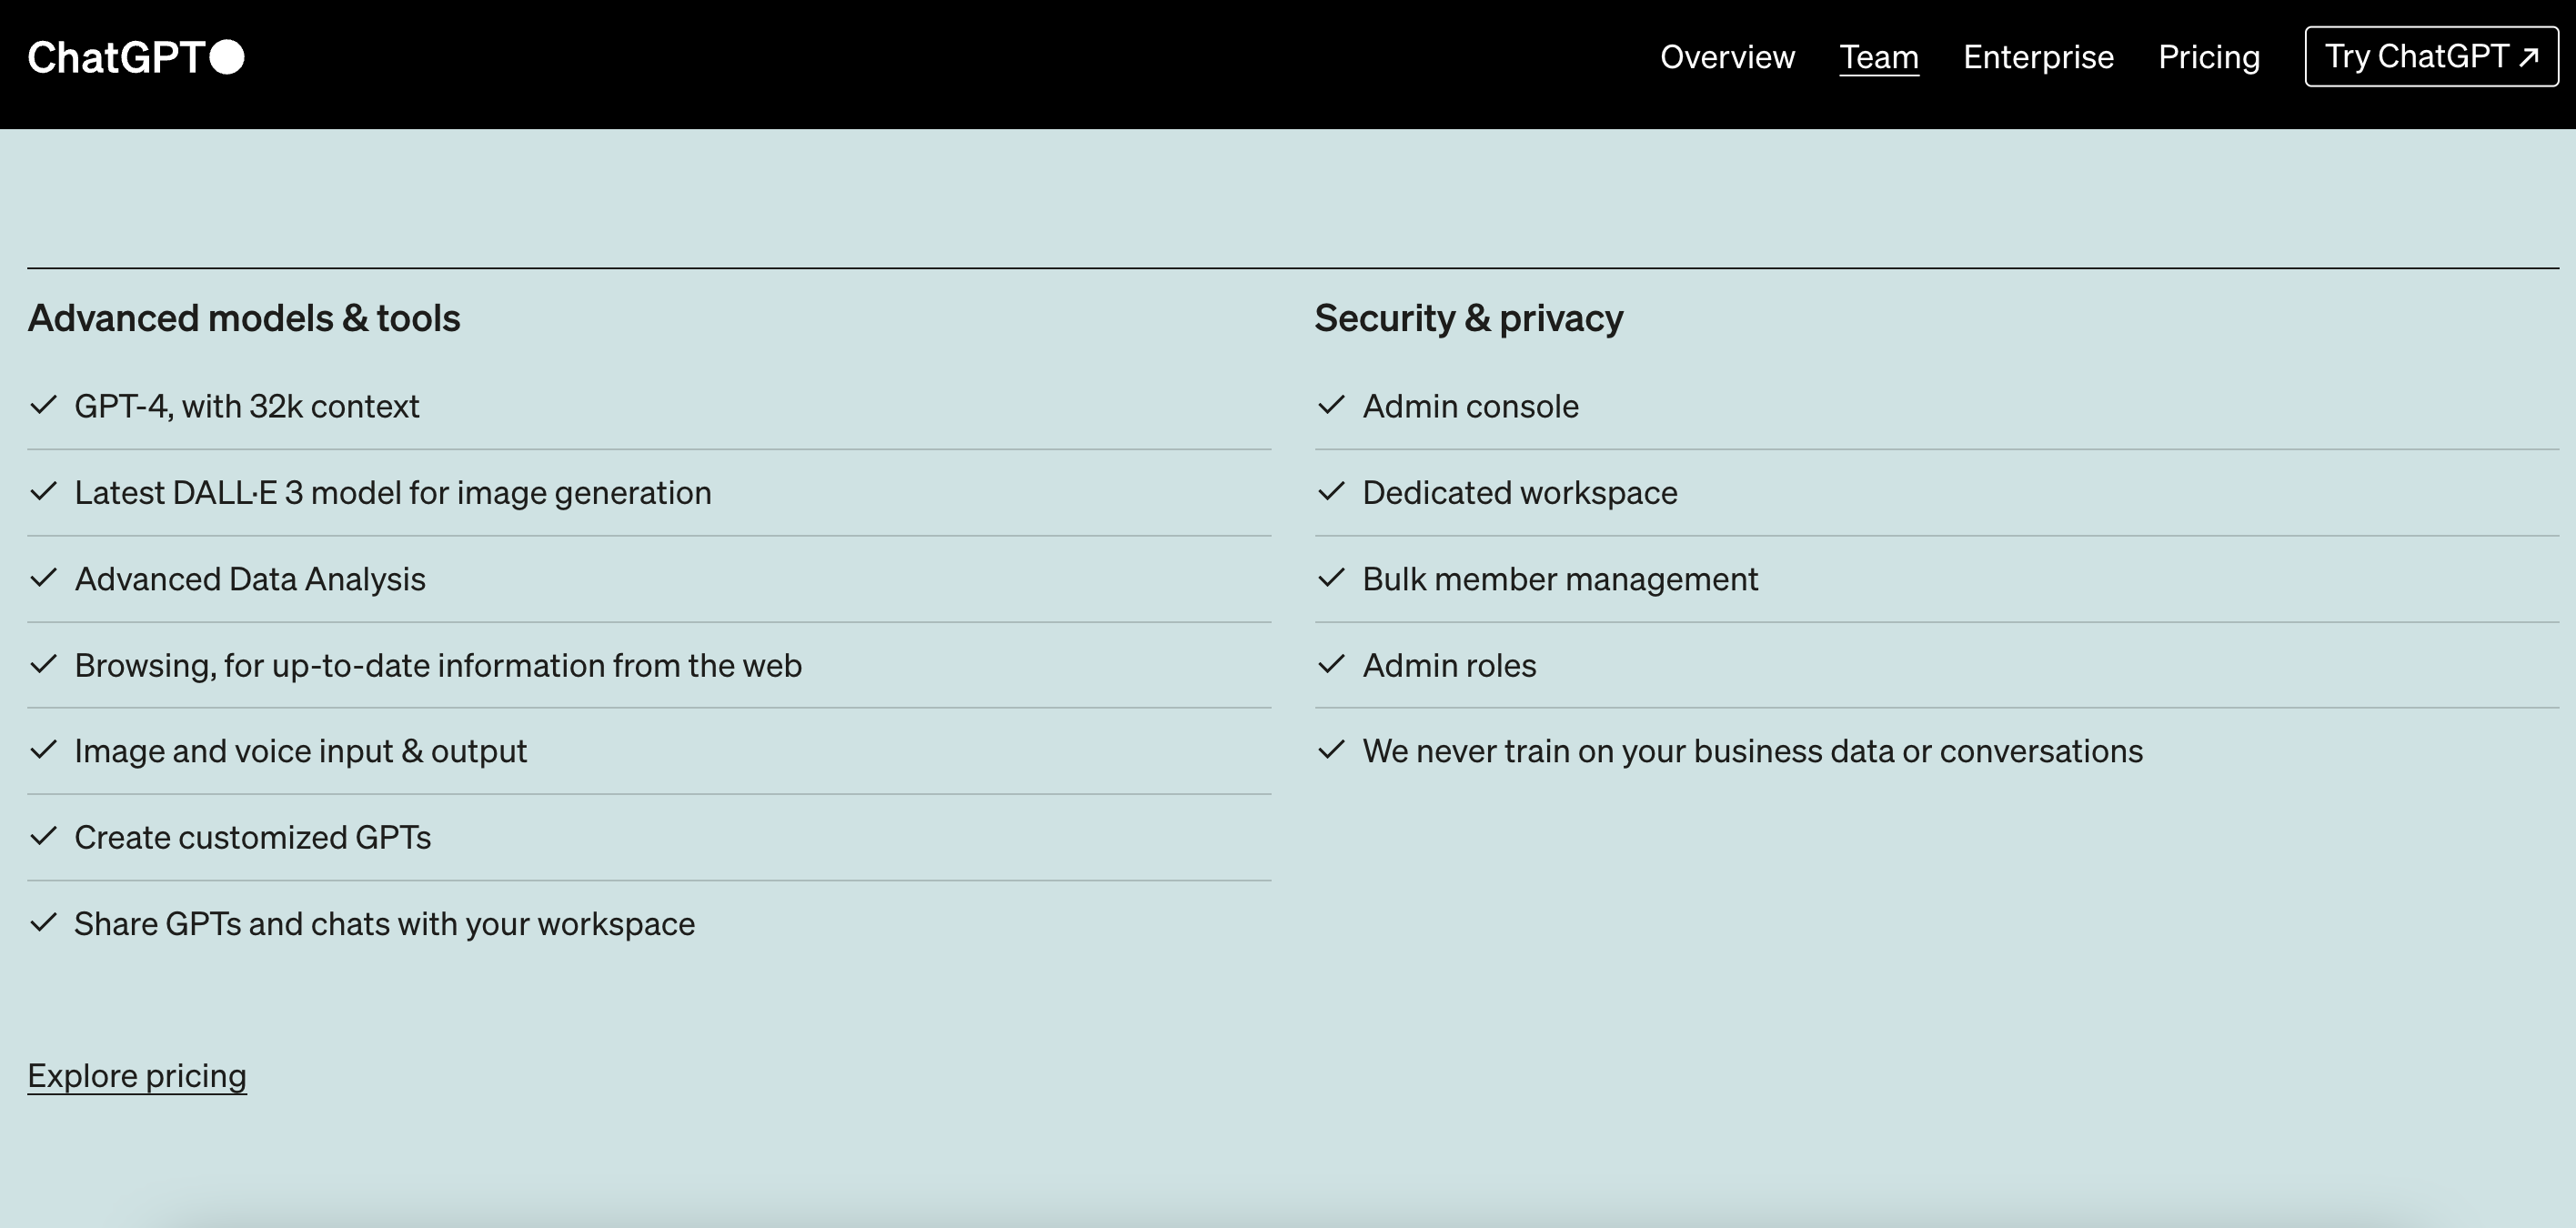Click checkmark beside Create customized GPTs

[43, 836]
